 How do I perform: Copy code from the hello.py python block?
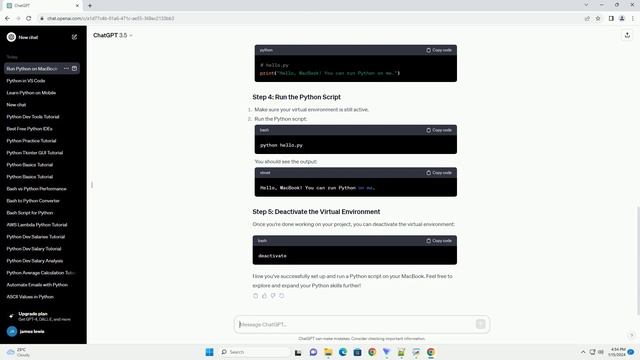(x=439, y=50)
